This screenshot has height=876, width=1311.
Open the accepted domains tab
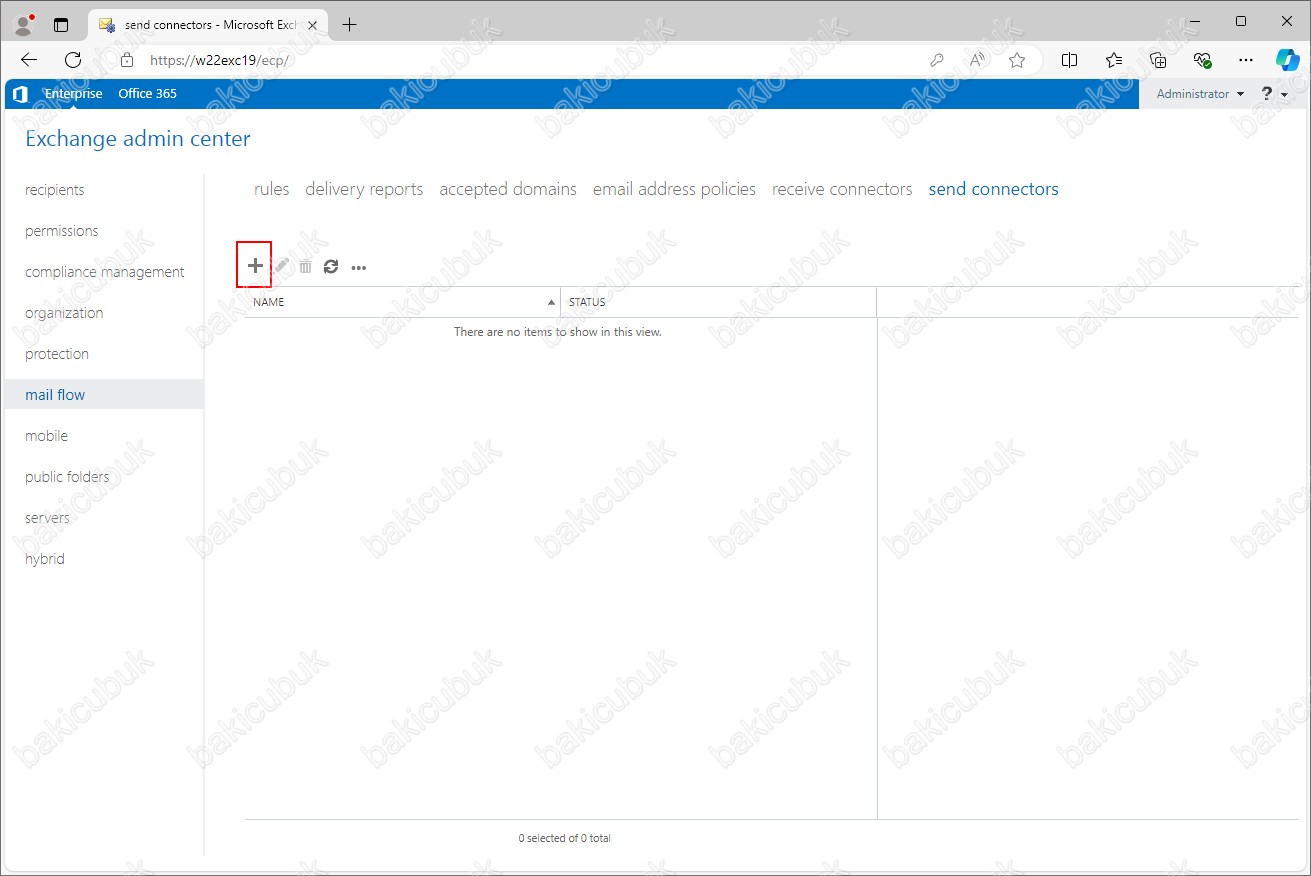(508, 189)
